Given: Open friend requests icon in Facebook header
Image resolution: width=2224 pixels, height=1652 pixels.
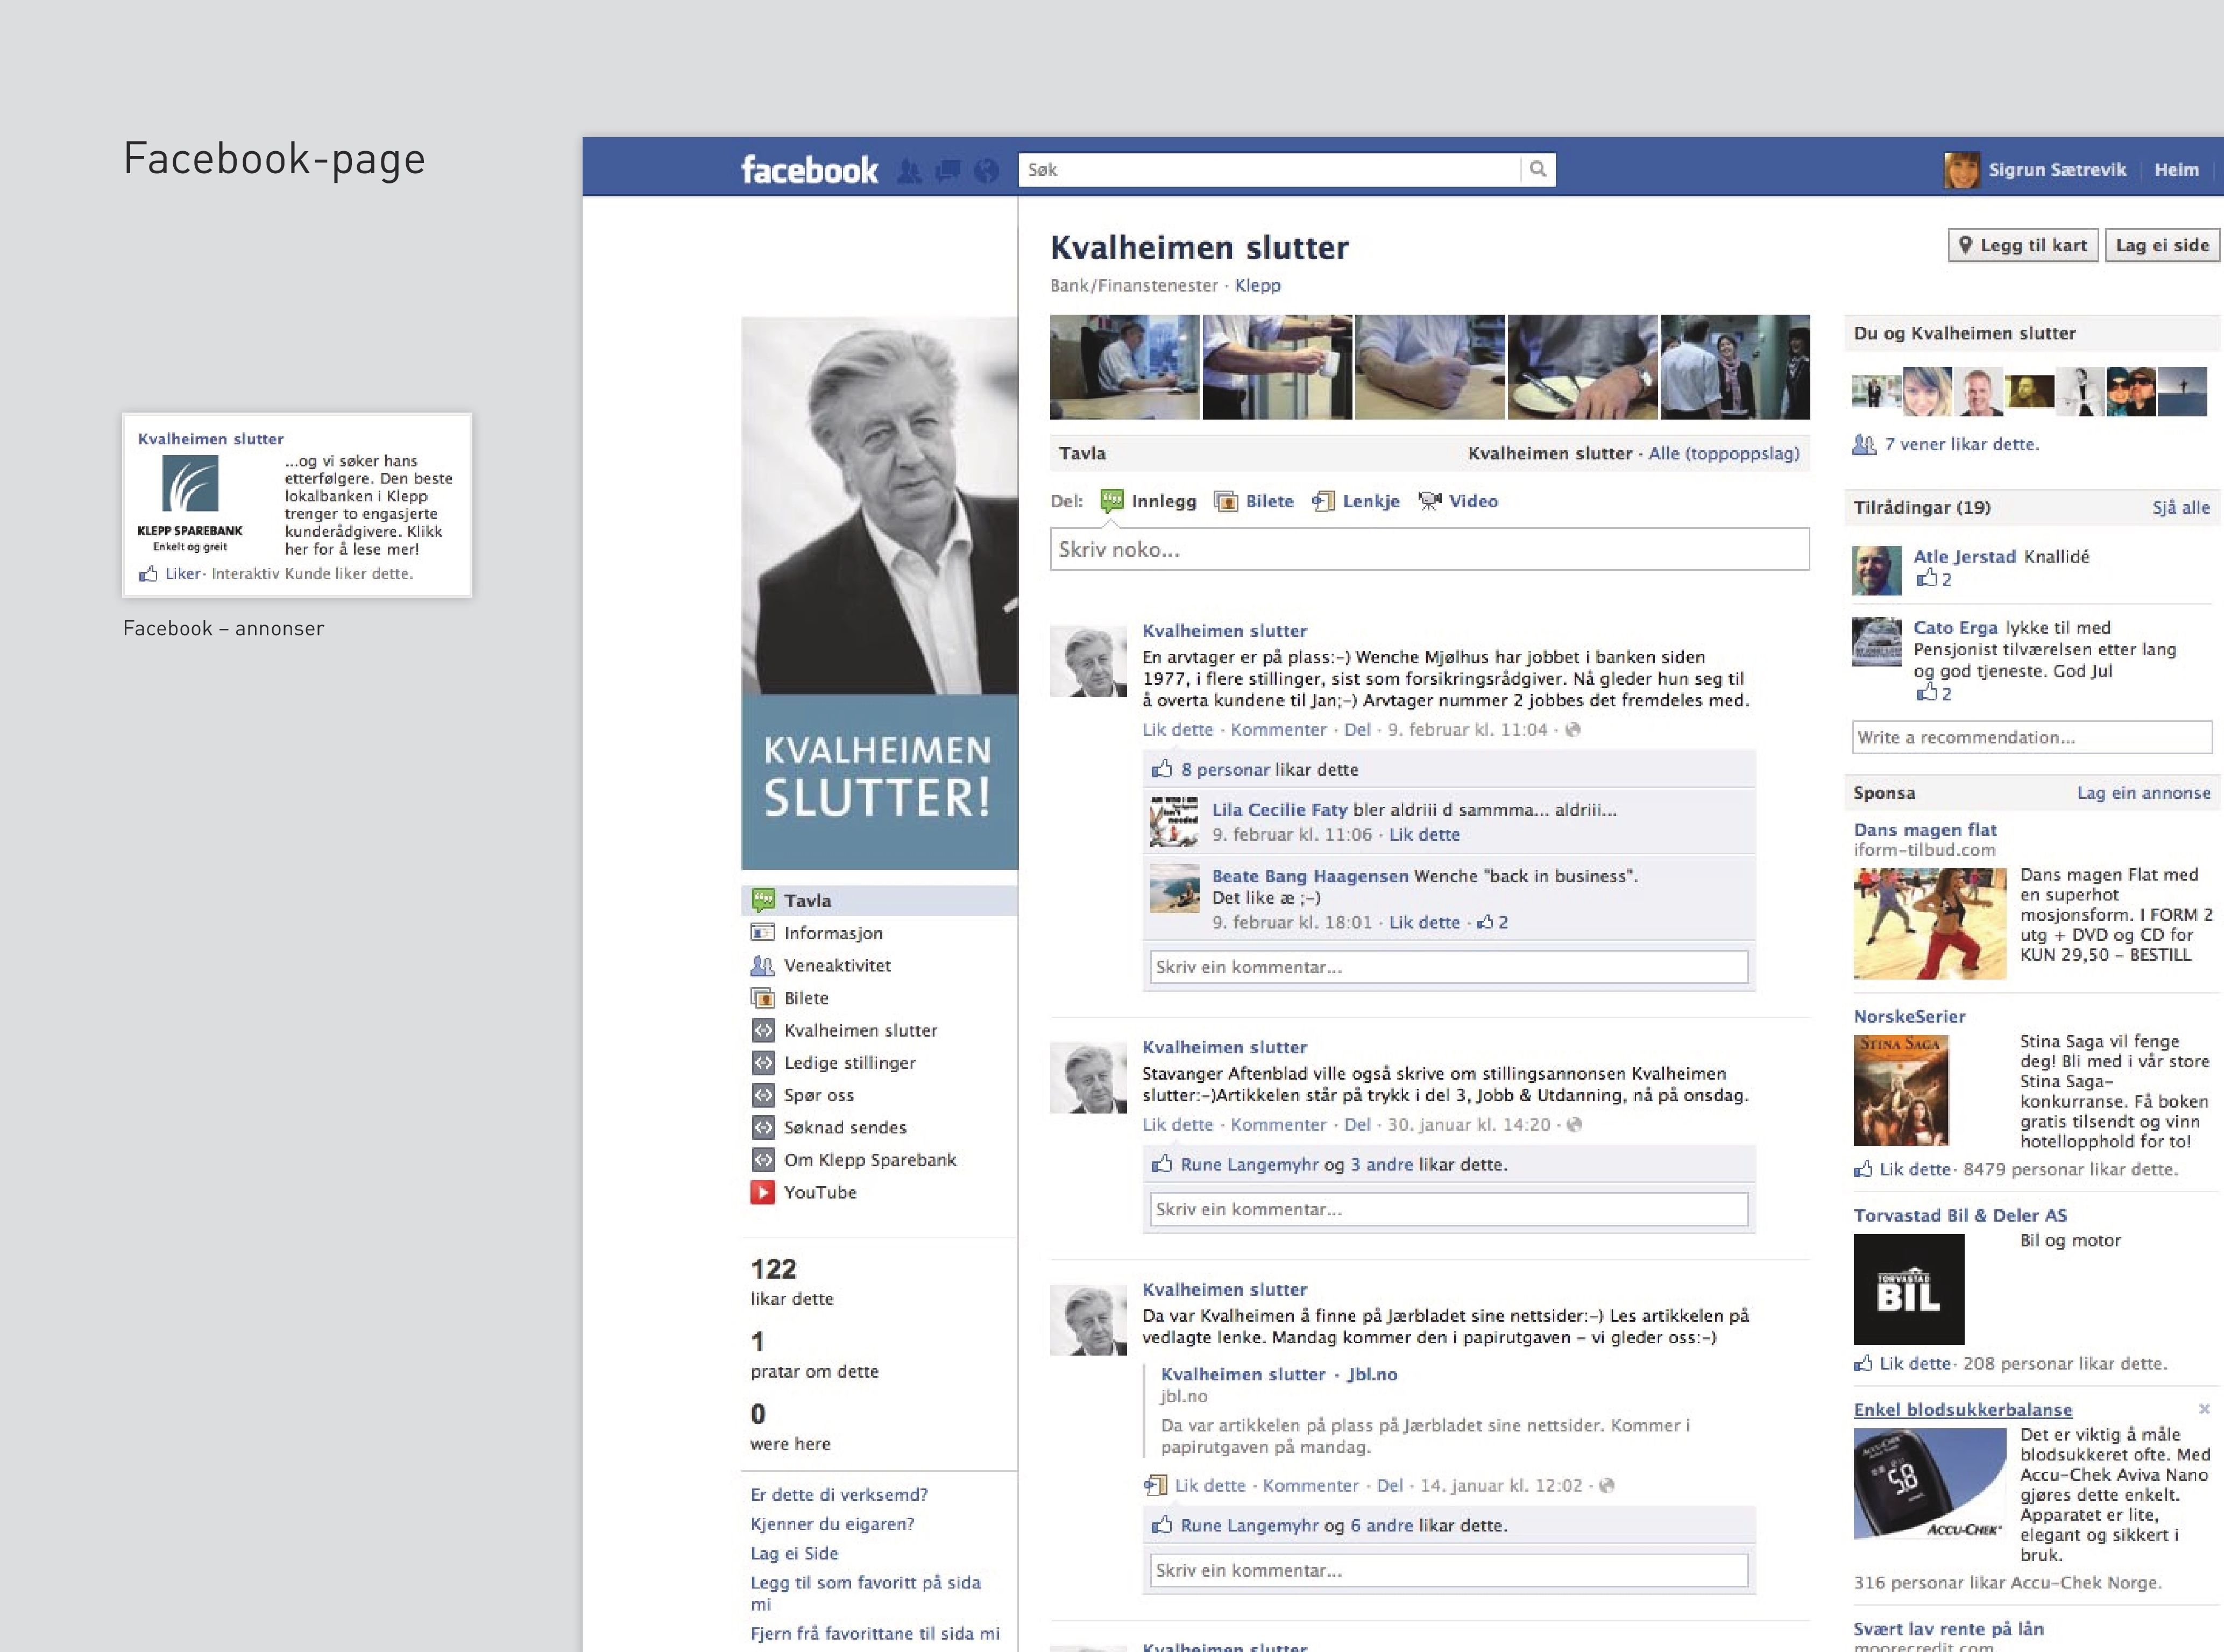Looking at the screenshot, I should [909, 171].
